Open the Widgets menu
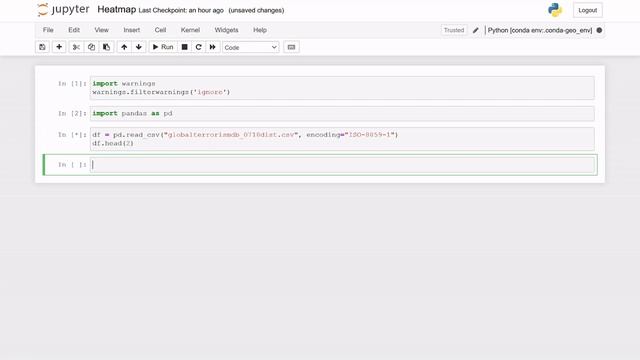 click(x=227, y=30)
